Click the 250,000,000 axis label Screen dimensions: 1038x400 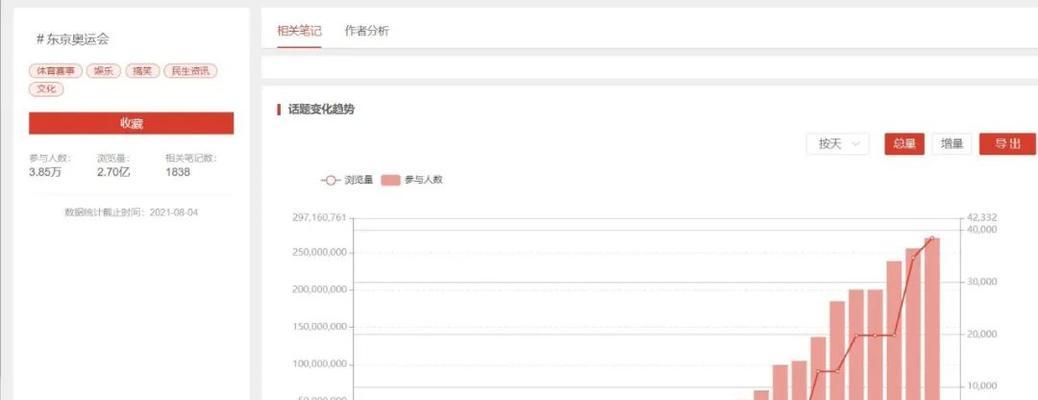319,252
